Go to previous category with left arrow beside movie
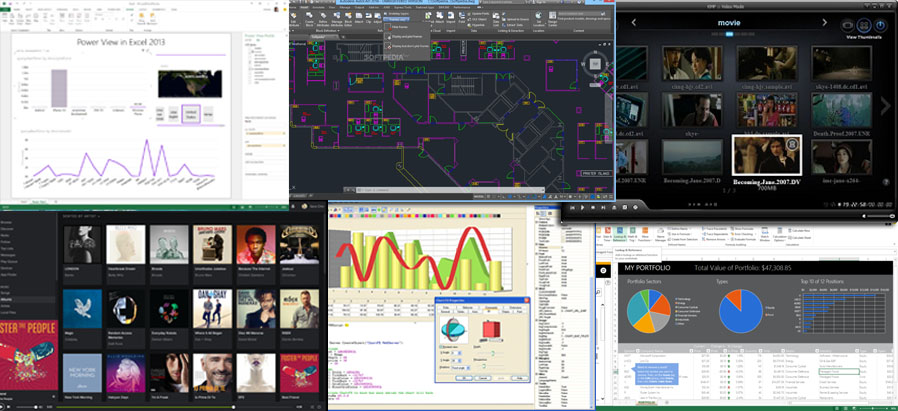This screenshot has width=898, height=411. click(x=634, y=23)
